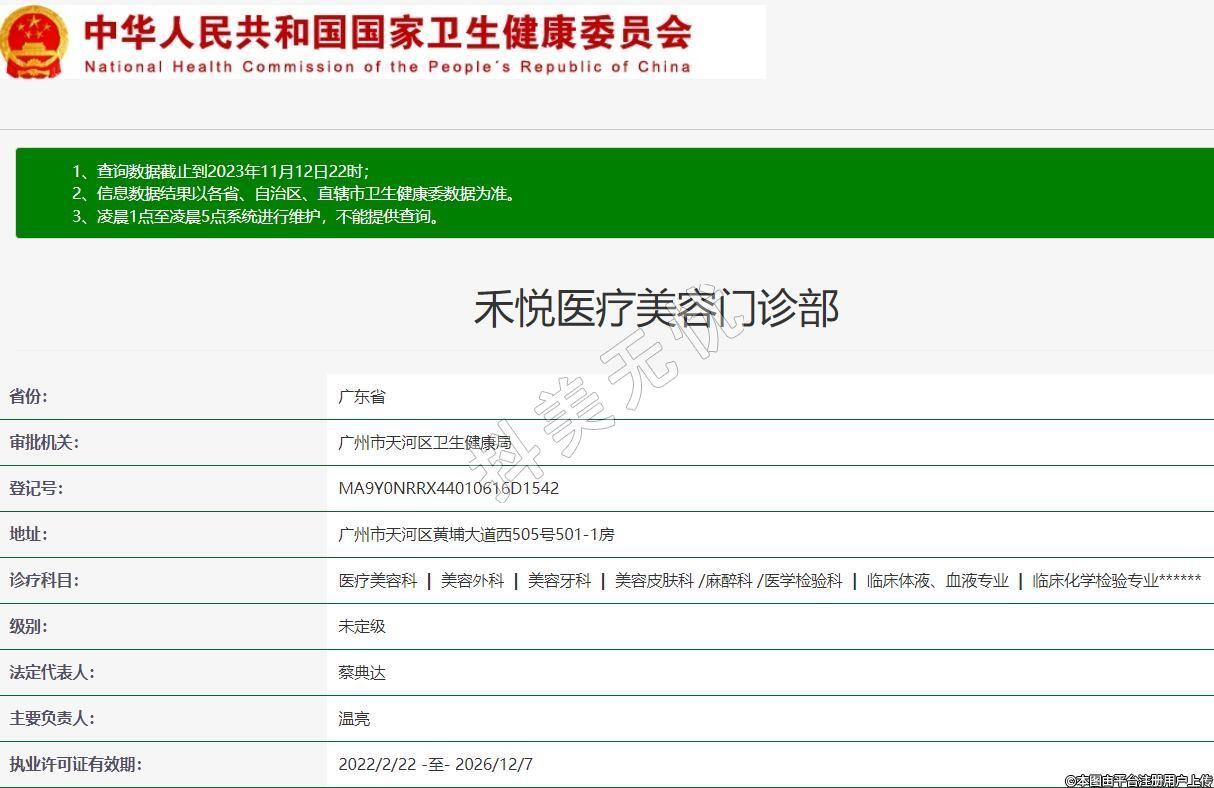Image resolution: width=1214 pixels, height=788 pixels.
Task: Click the main responsible person 温亮
Action: click(x=354, y=719)
